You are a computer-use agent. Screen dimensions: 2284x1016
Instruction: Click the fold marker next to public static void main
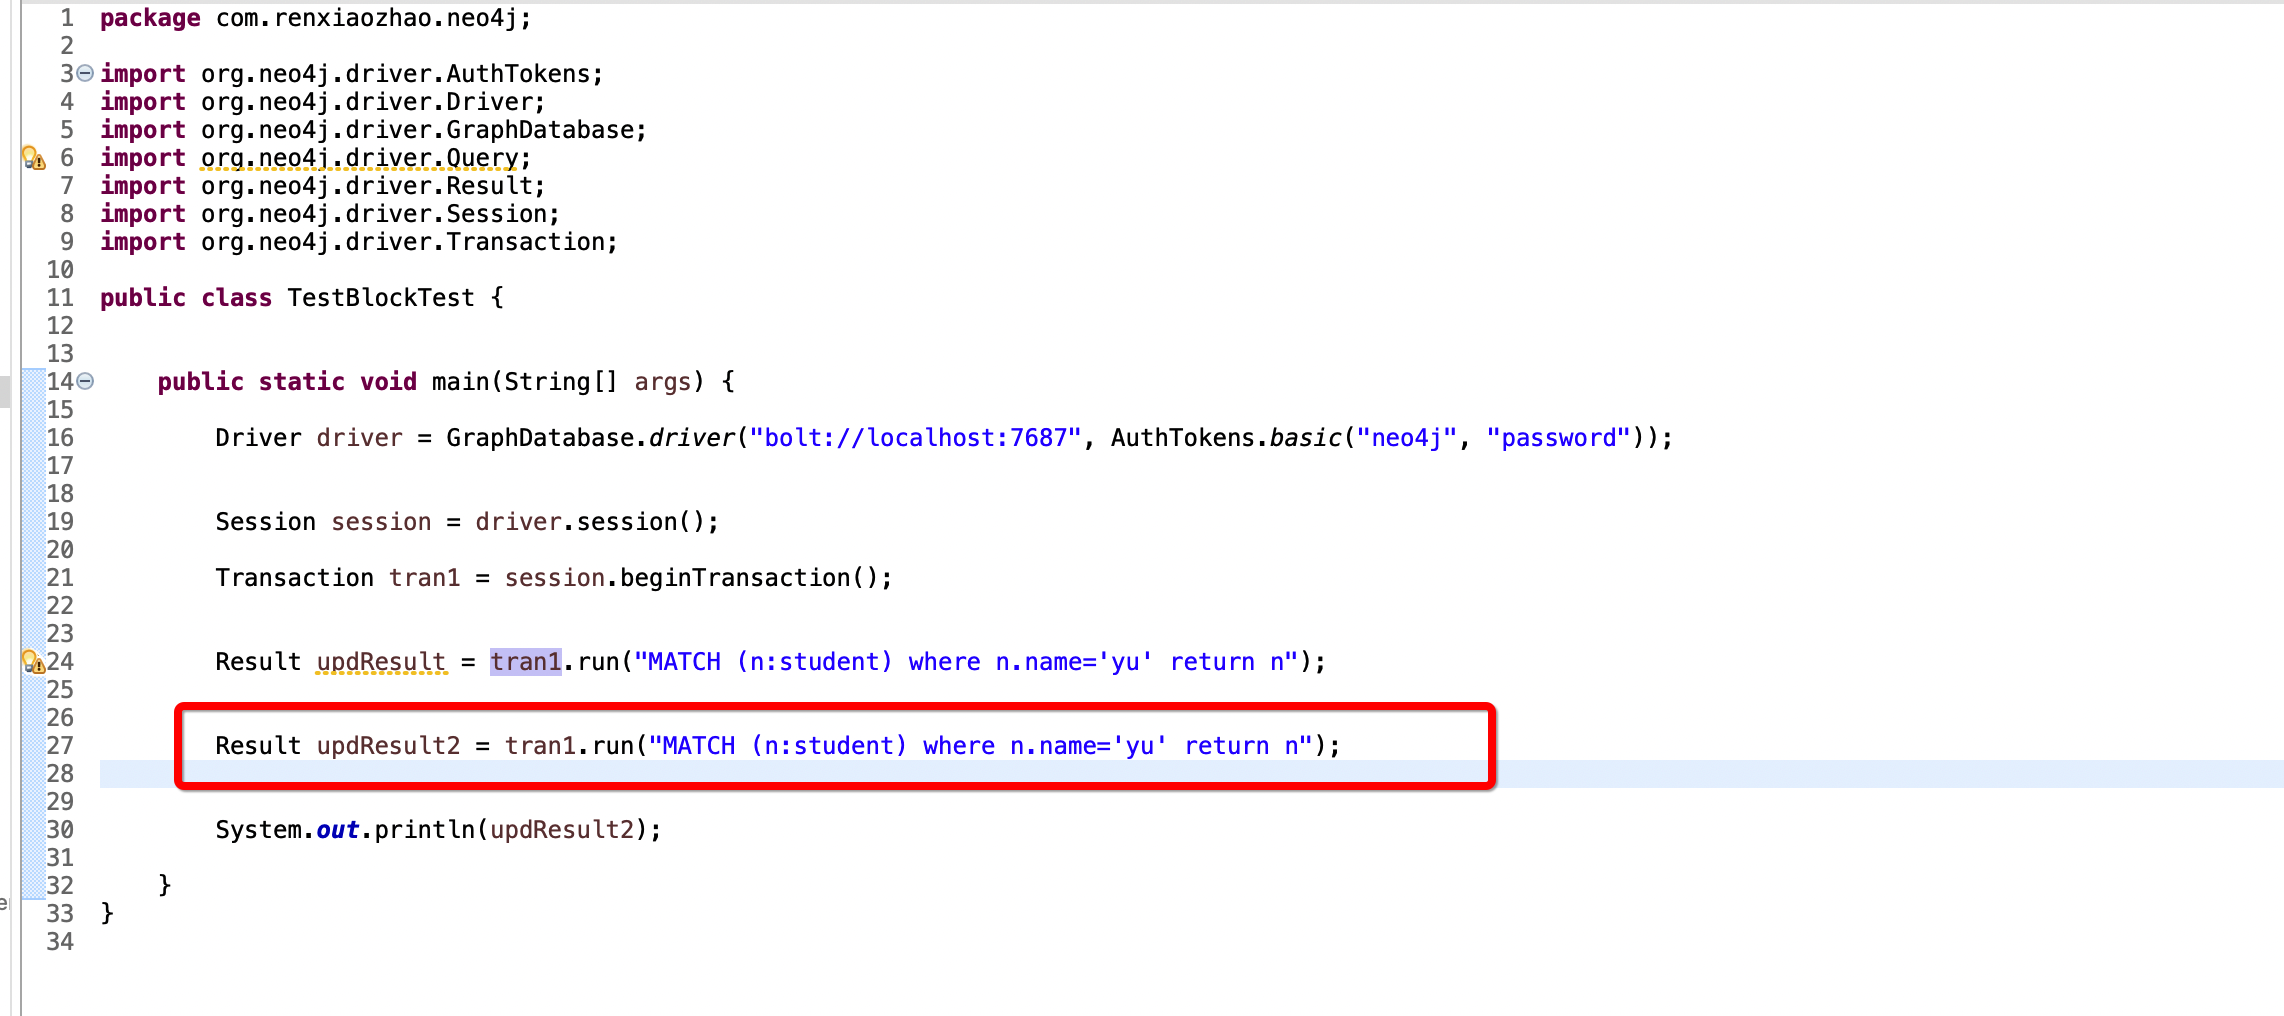(84, 379)
